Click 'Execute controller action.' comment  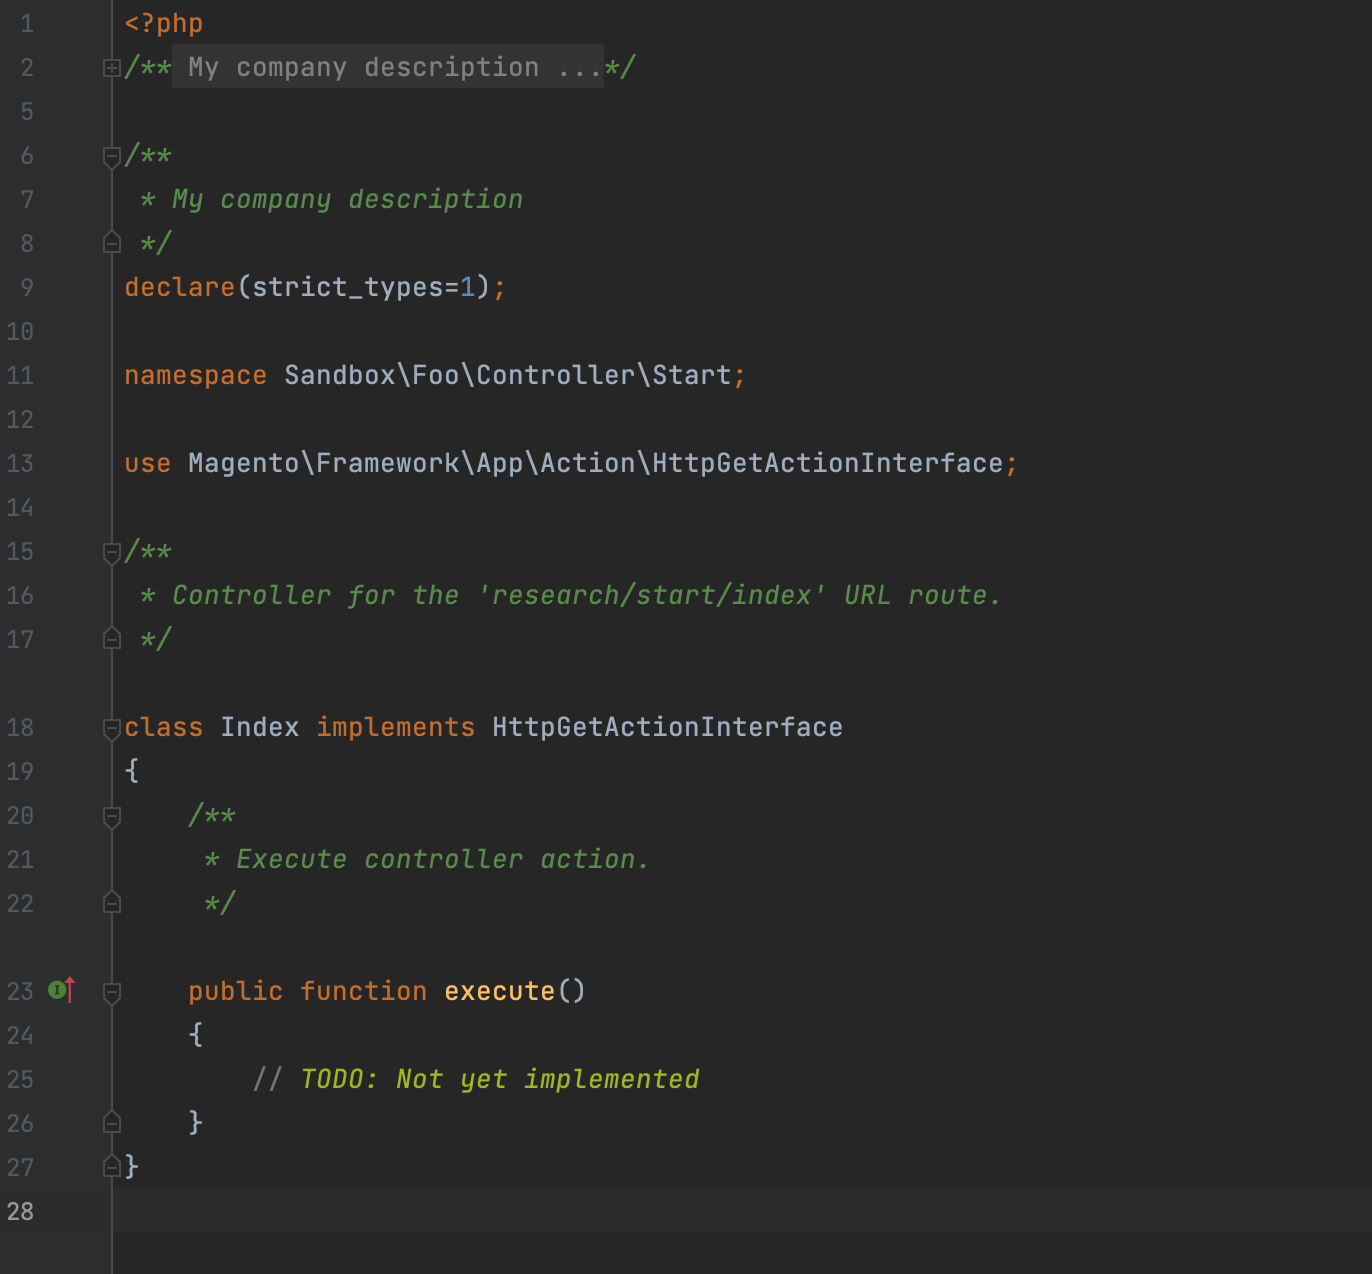pyautogui.click(x=444, y=859)
